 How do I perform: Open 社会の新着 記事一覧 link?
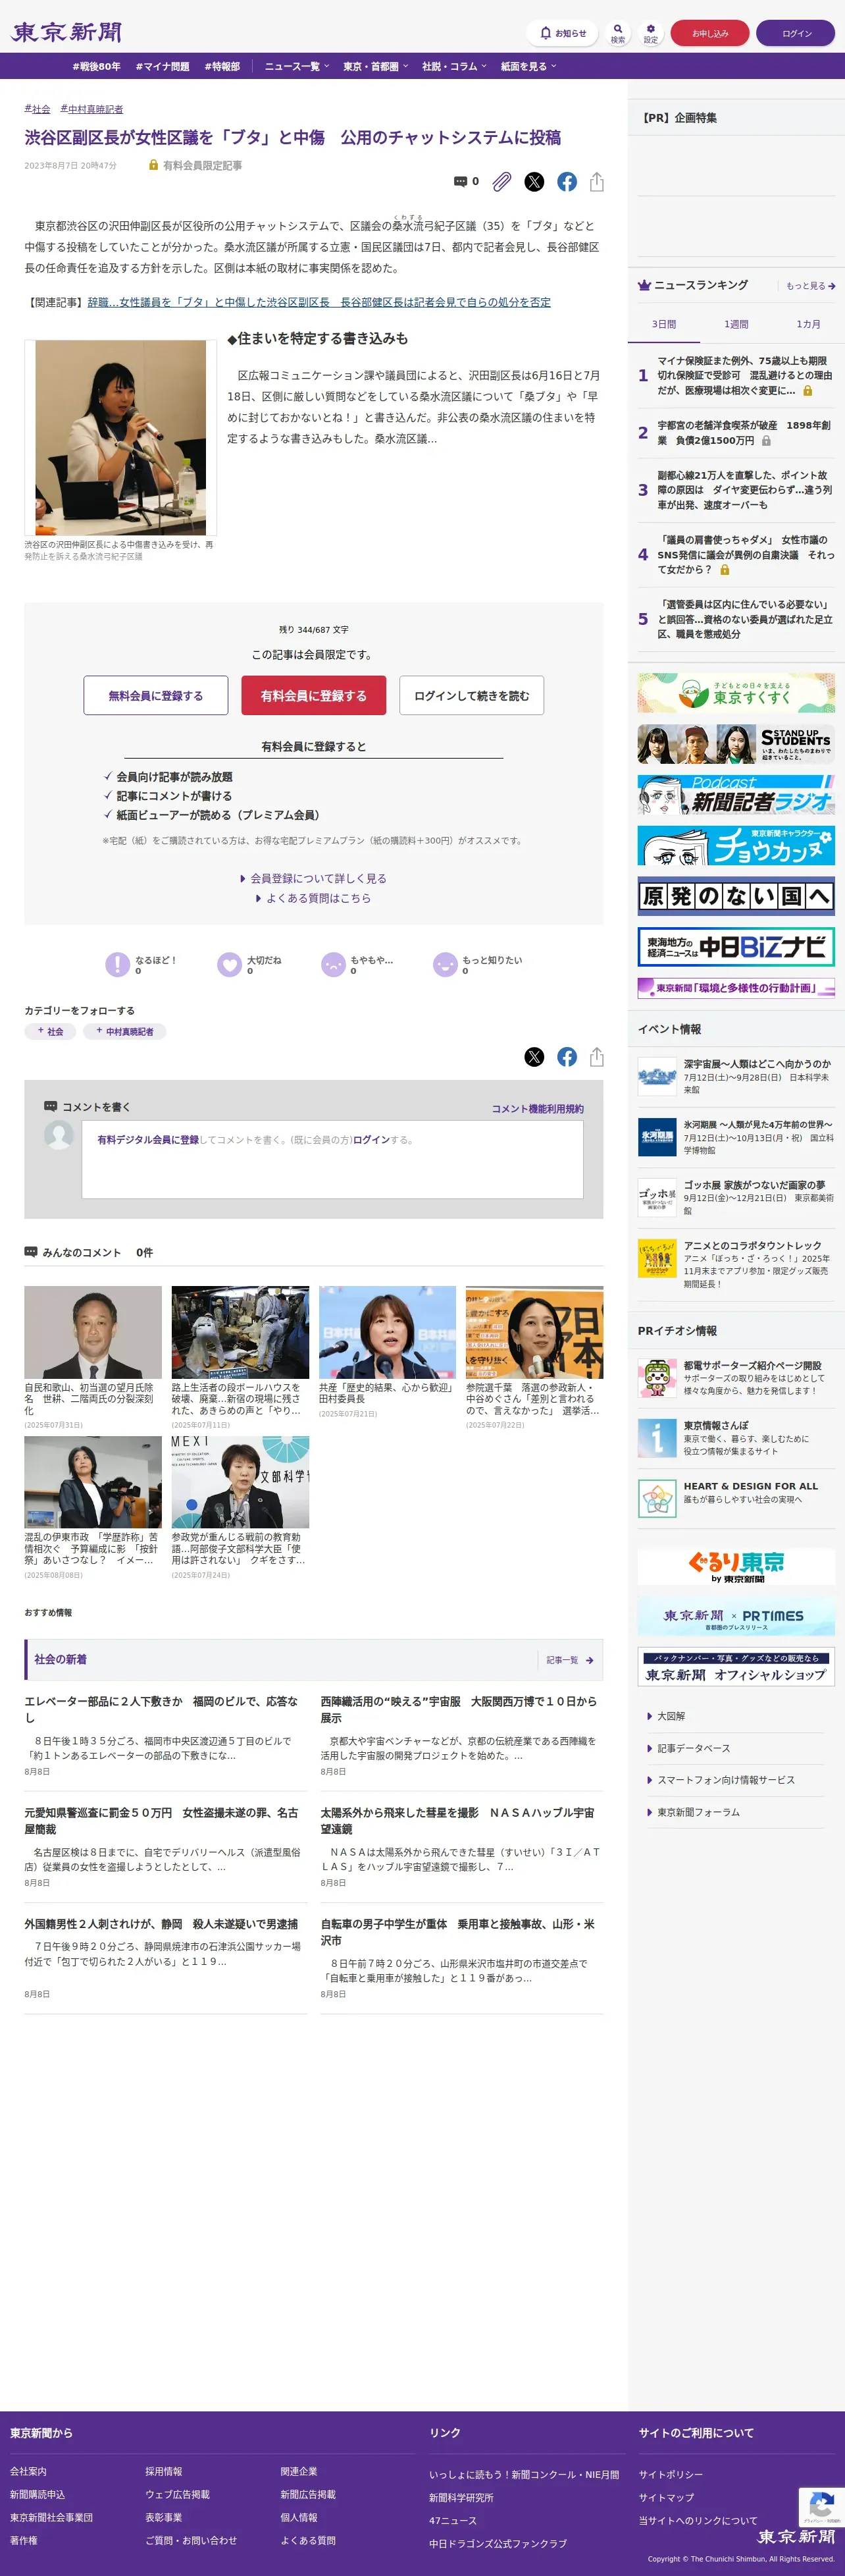[x=570, y=1660]
